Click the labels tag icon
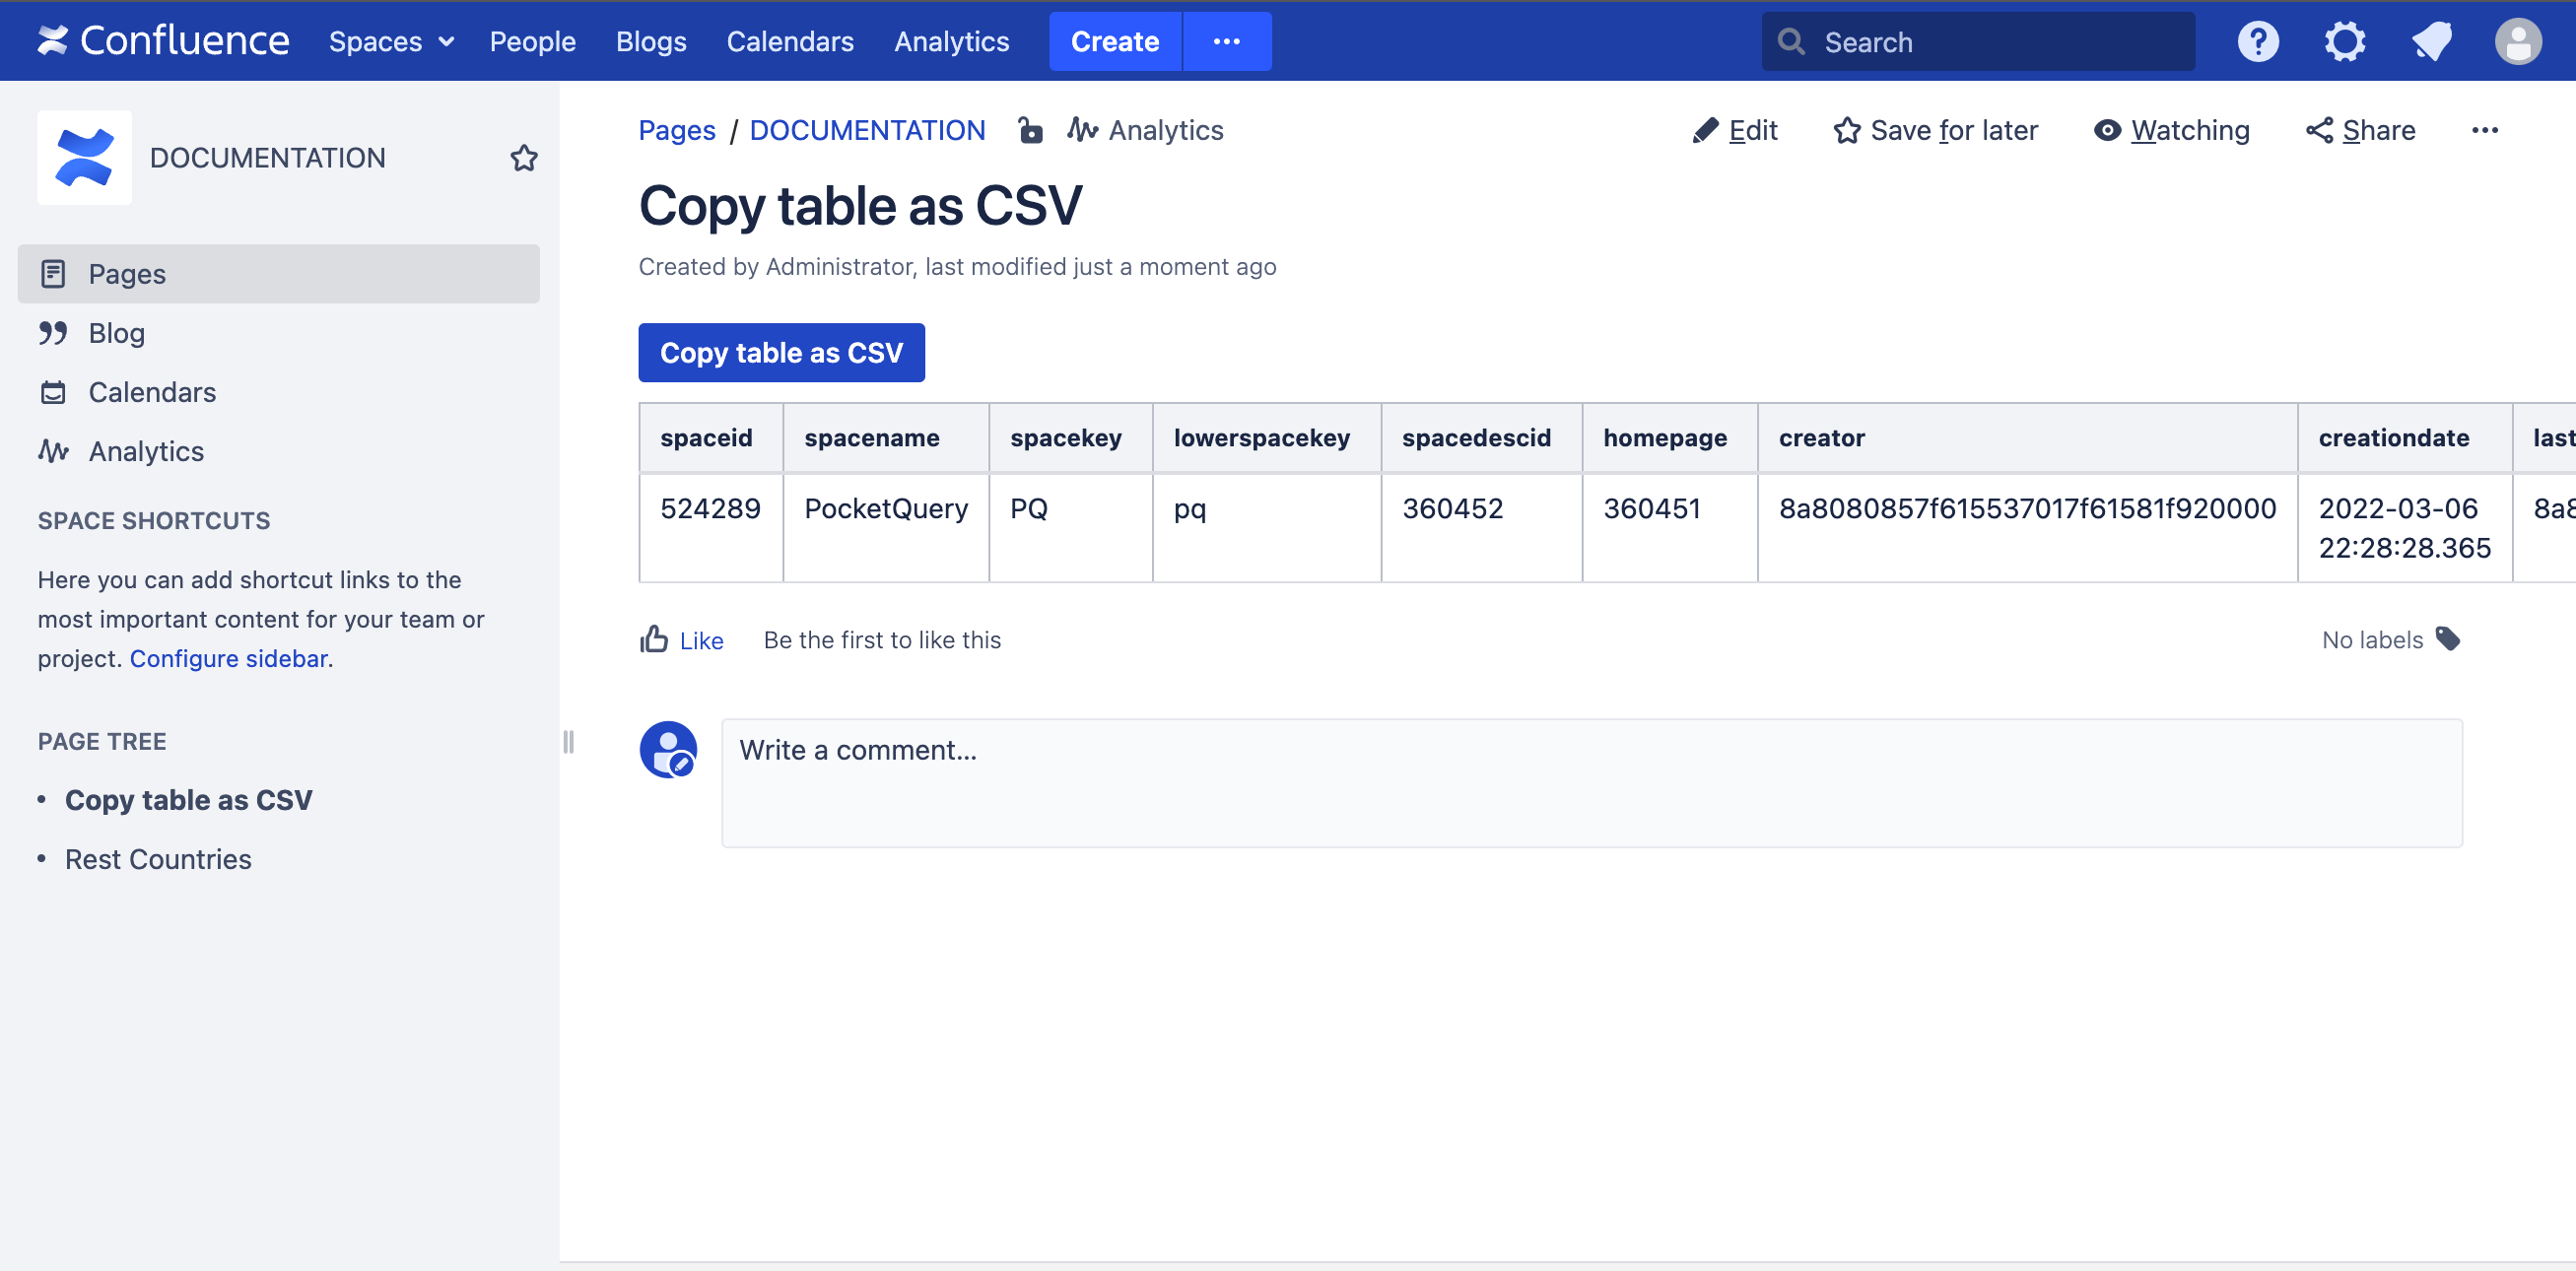This screenshot has height=1271, width=2576. [2448, 639]
